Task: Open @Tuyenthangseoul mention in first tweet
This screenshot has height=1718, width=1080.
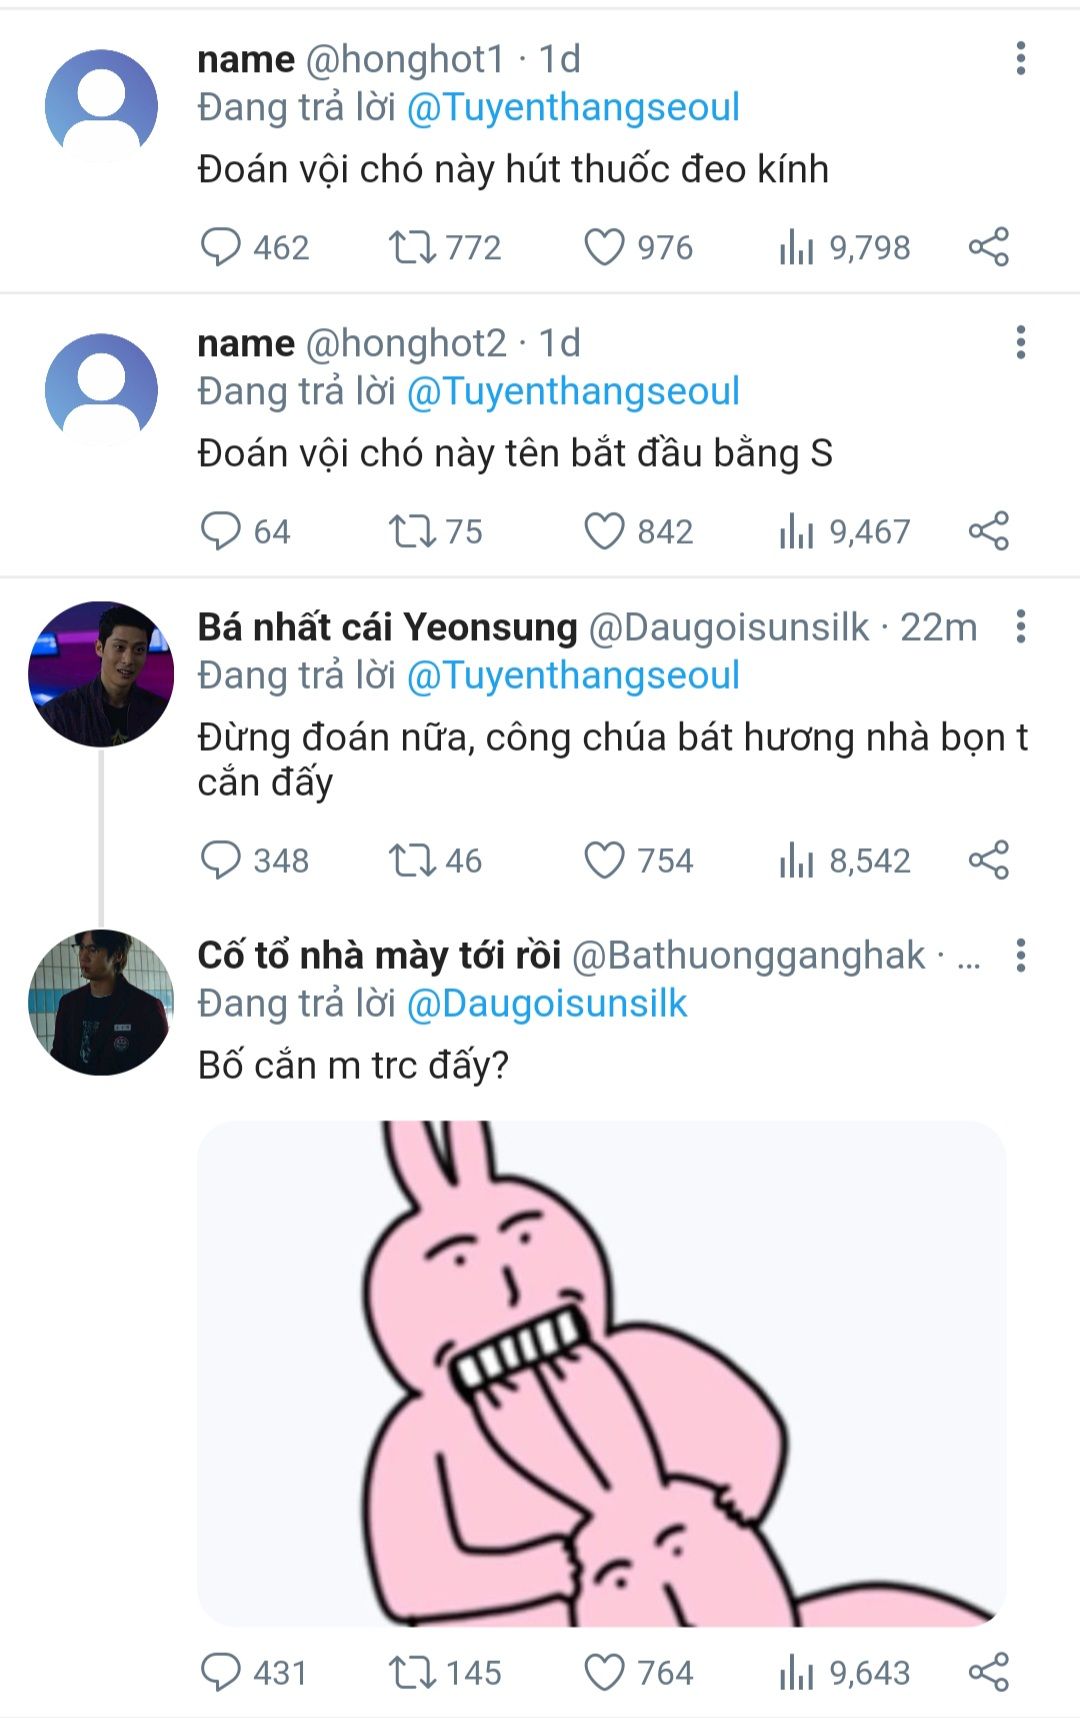Action: pyautogui.click(x=573, y=108)
